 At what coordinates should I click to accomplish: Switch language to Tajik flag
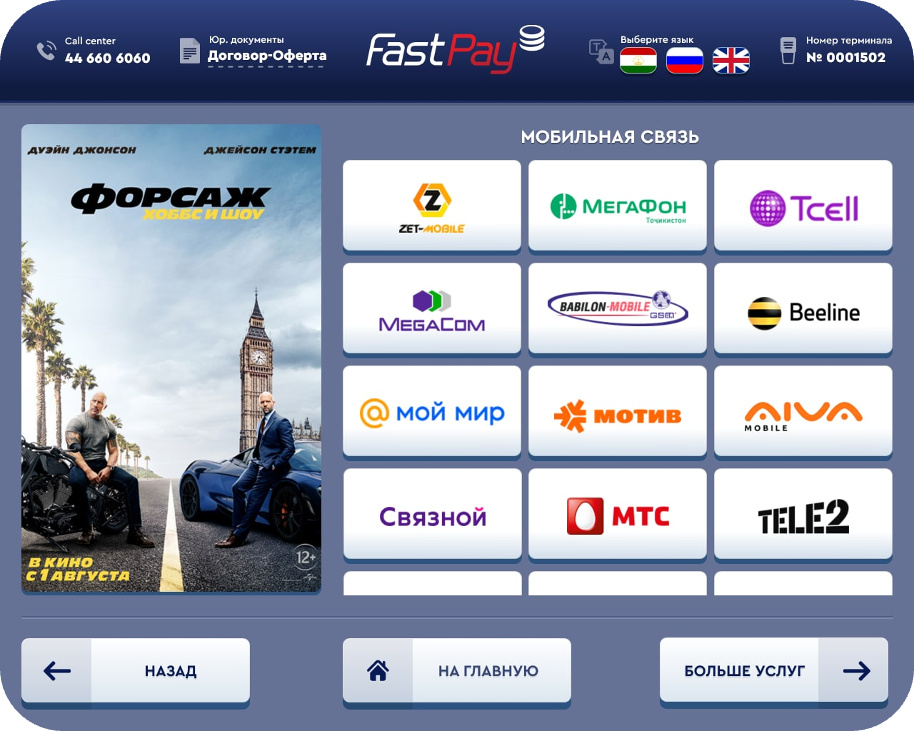638,61
